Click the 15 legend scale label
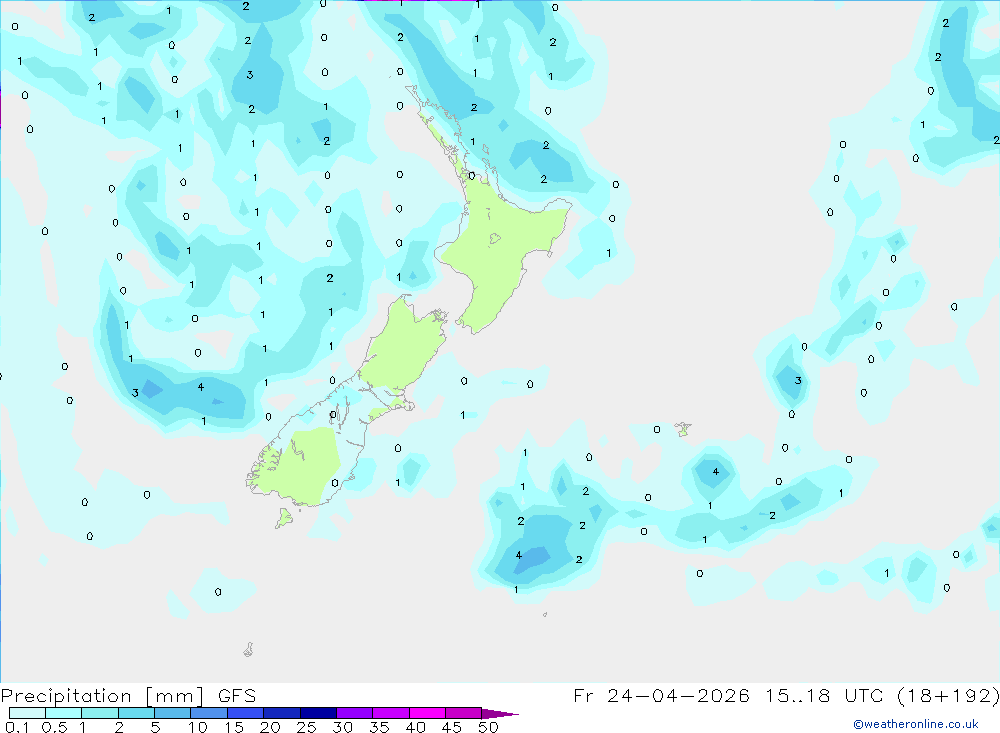 234,727
